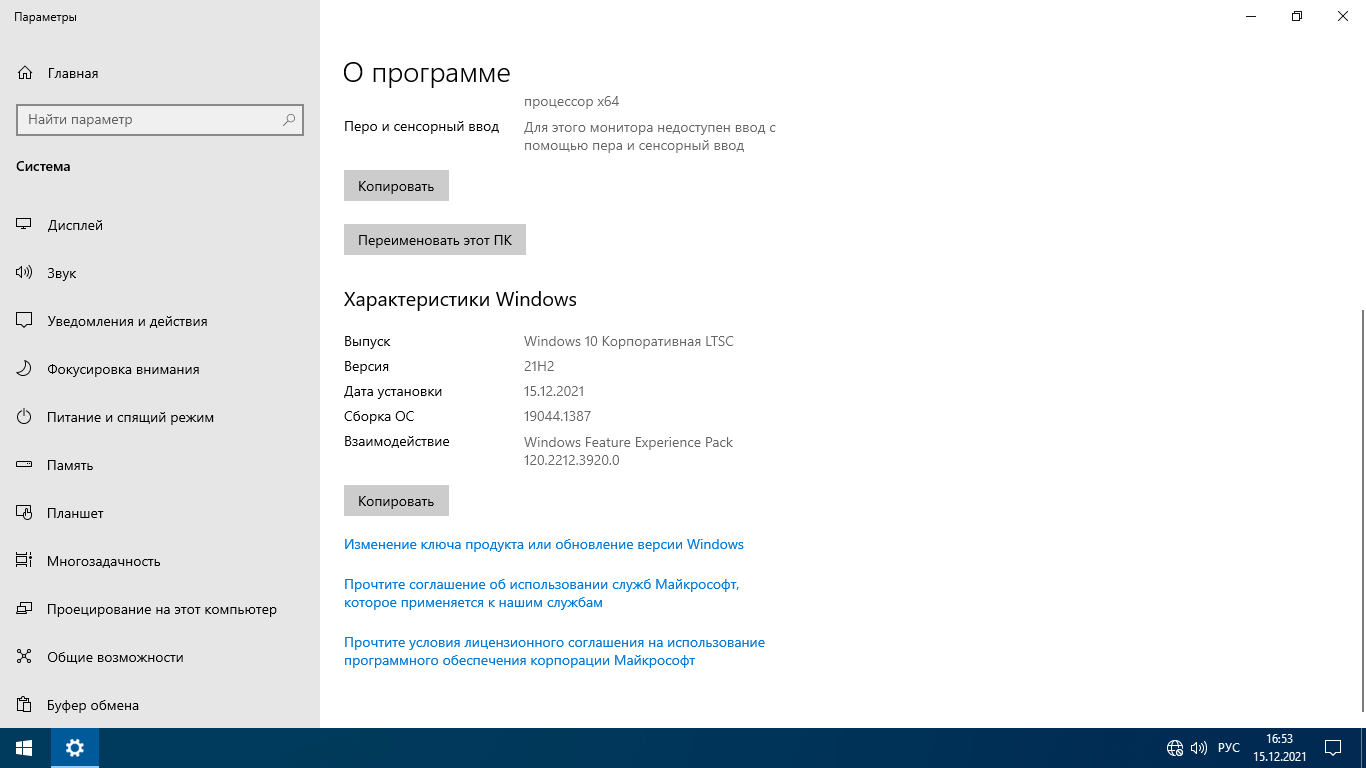Click the Дата установки label
Viewport: 1366px width, 768px height.
[x=393, y=391]
